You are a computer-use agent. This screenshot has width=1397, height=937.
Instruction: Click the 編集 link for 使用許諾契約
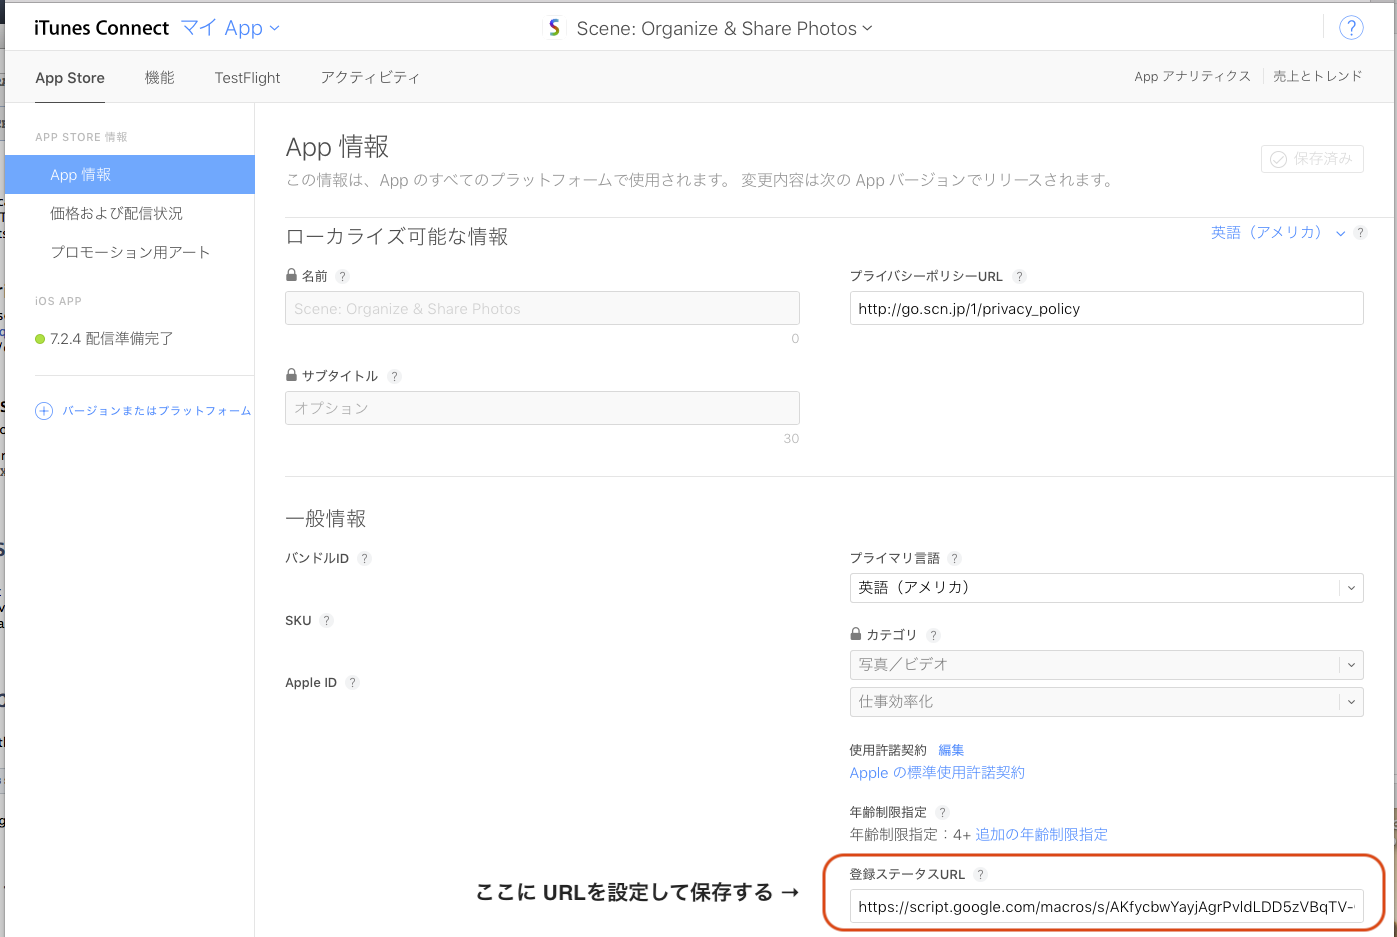[x=950, y=750]
